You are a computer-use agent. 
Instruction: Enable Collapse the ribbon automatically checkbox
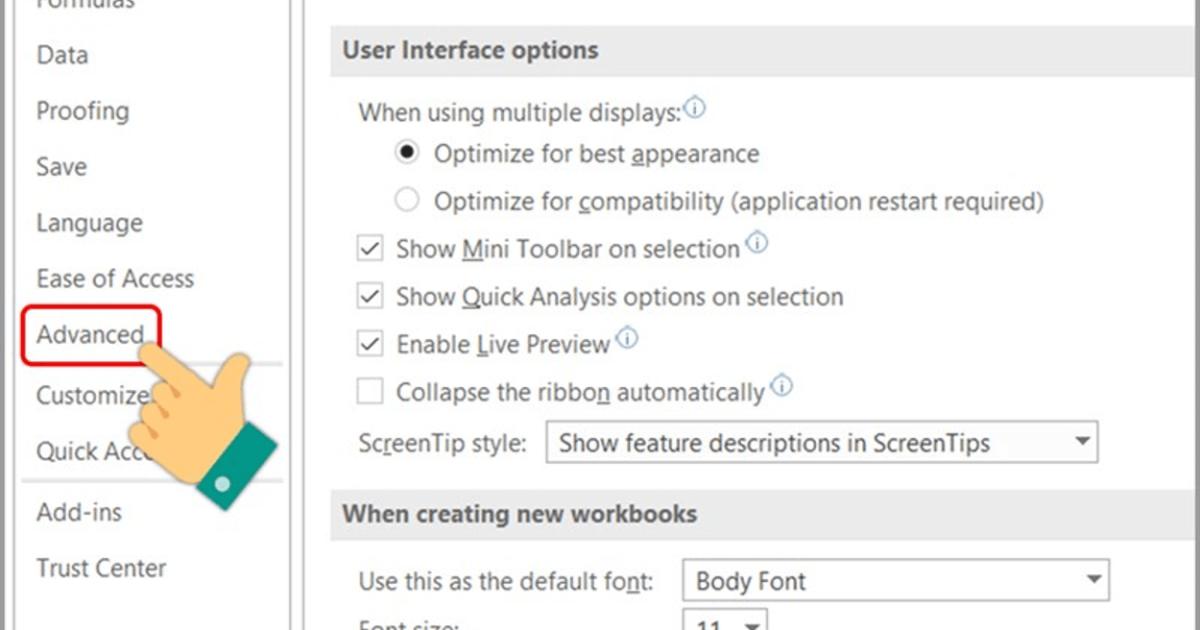371,392
